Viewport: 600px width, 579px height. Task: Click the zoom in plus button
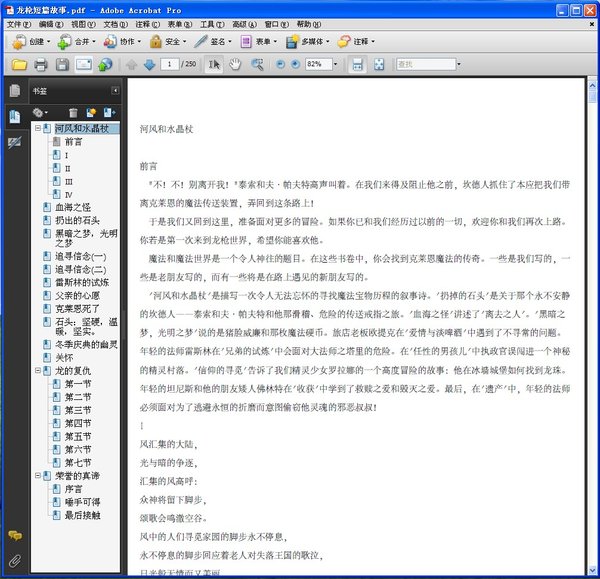[x=295, y=64]
